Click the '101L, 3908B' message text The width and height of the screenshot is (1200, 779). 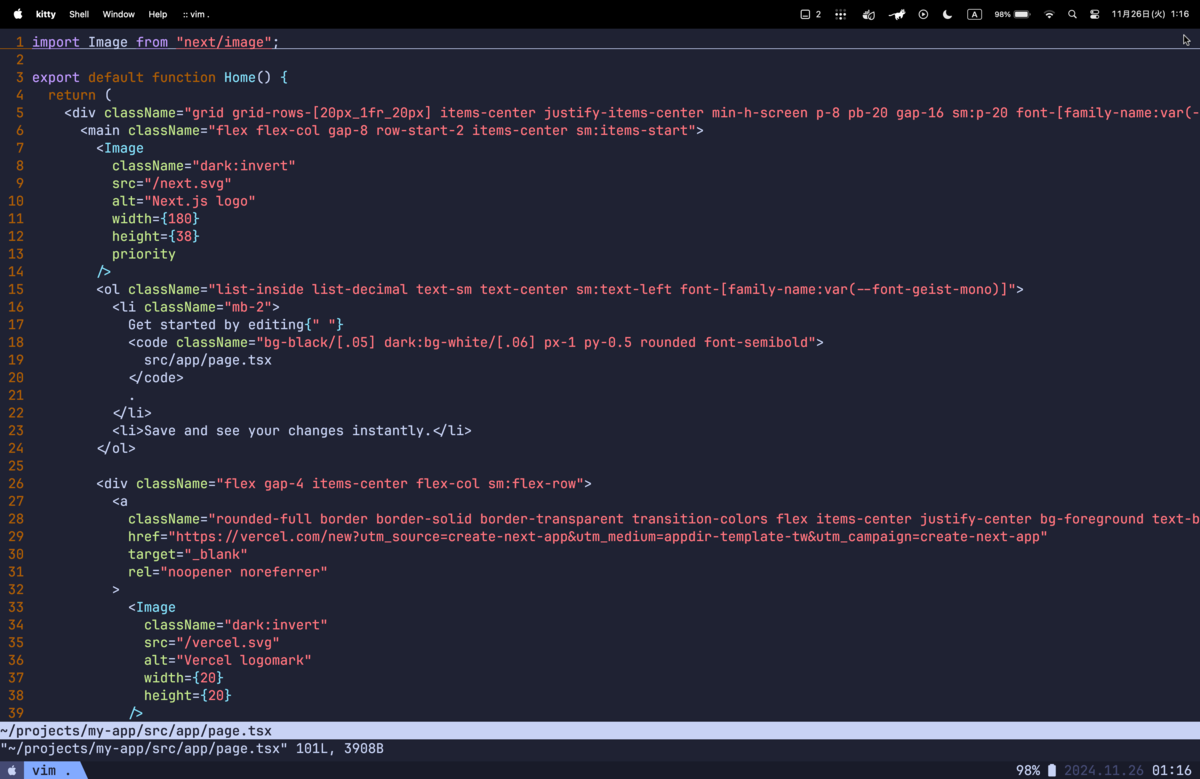coord(340,748)
